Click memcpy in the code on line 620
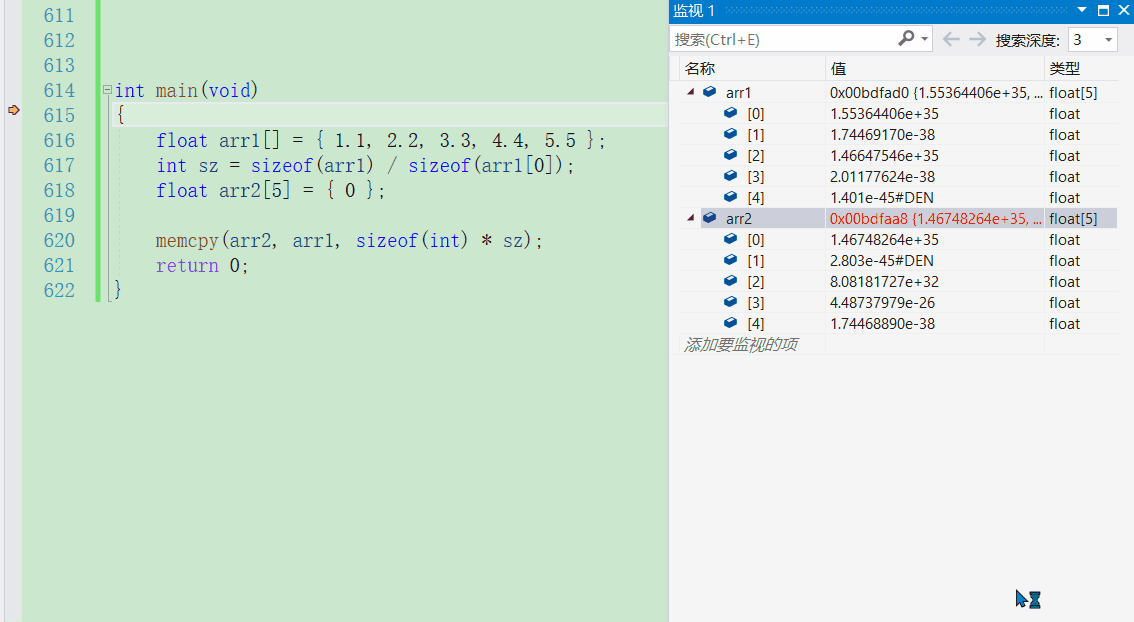 (x=187, y=240)
